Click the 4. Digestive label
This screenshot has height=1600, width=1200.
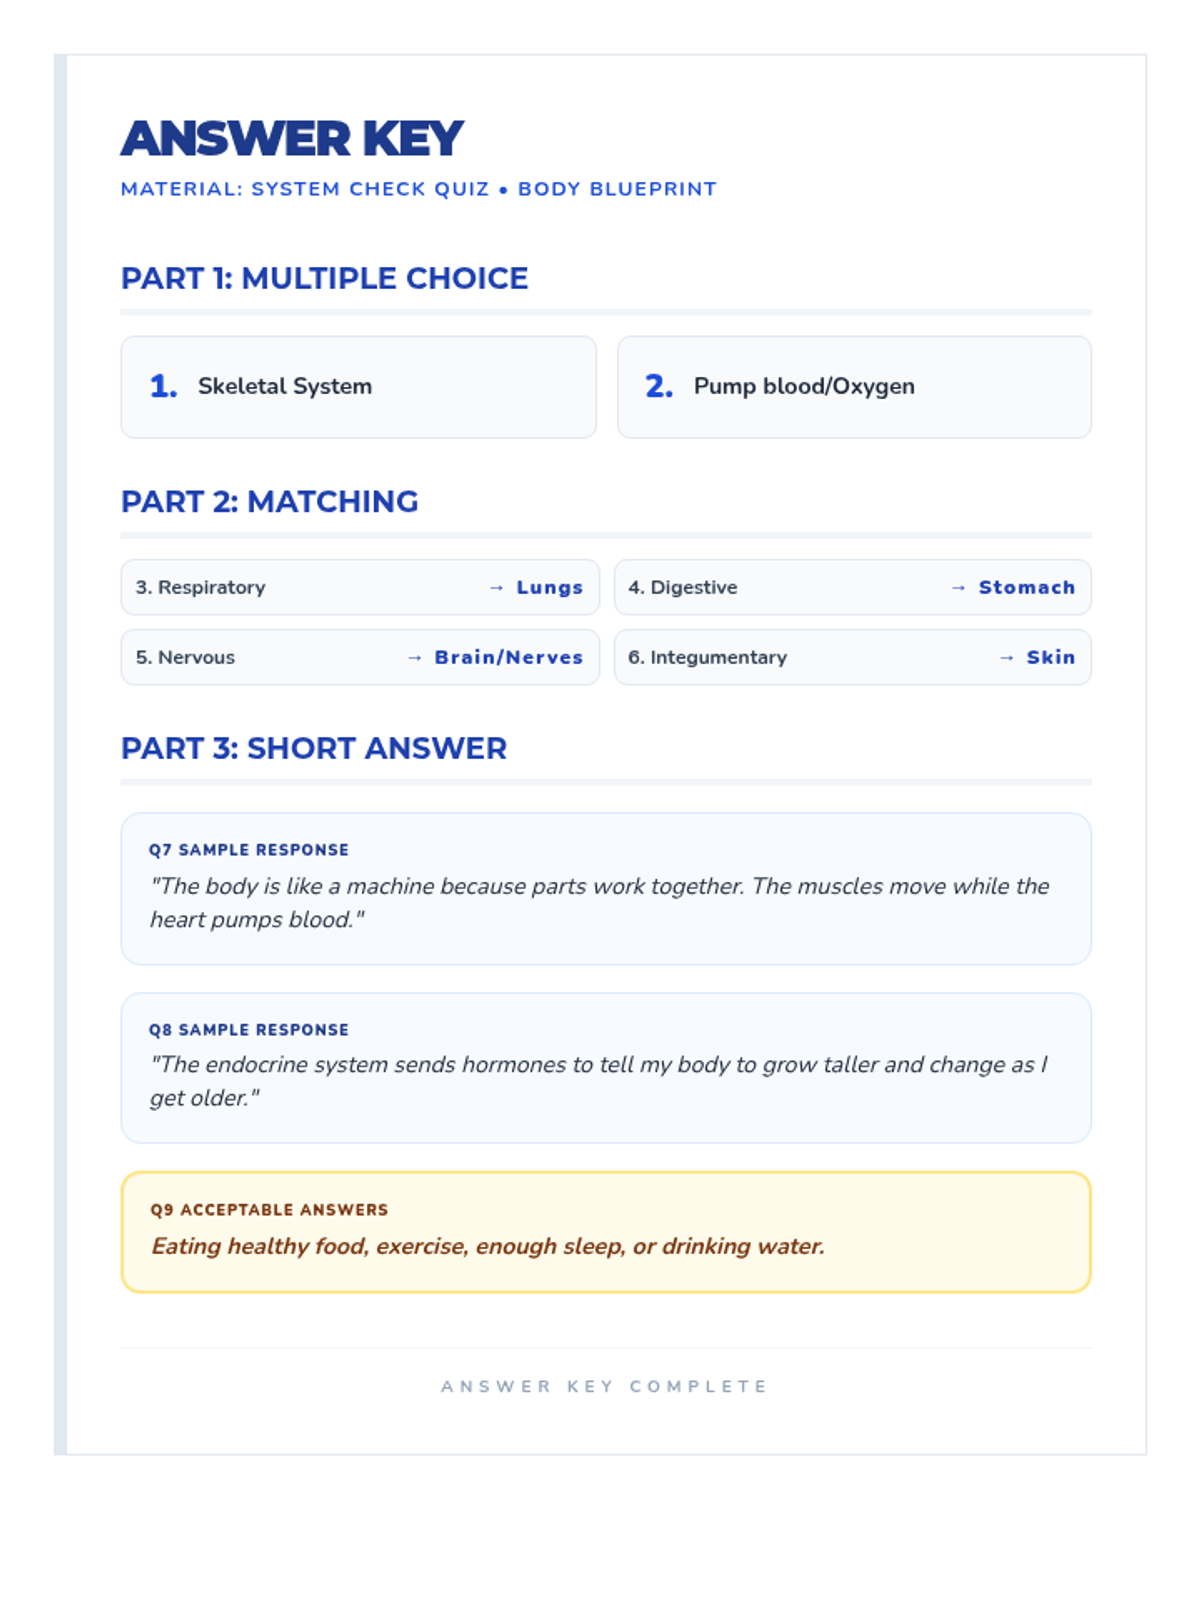tap(683, 588)
